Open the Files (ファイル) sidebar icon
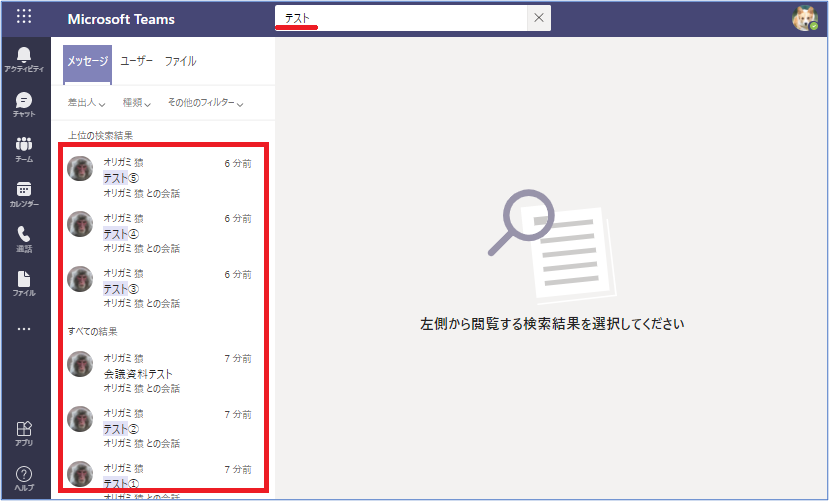The width and height of the screenshot is (829, 501). [x=24, y=283]
